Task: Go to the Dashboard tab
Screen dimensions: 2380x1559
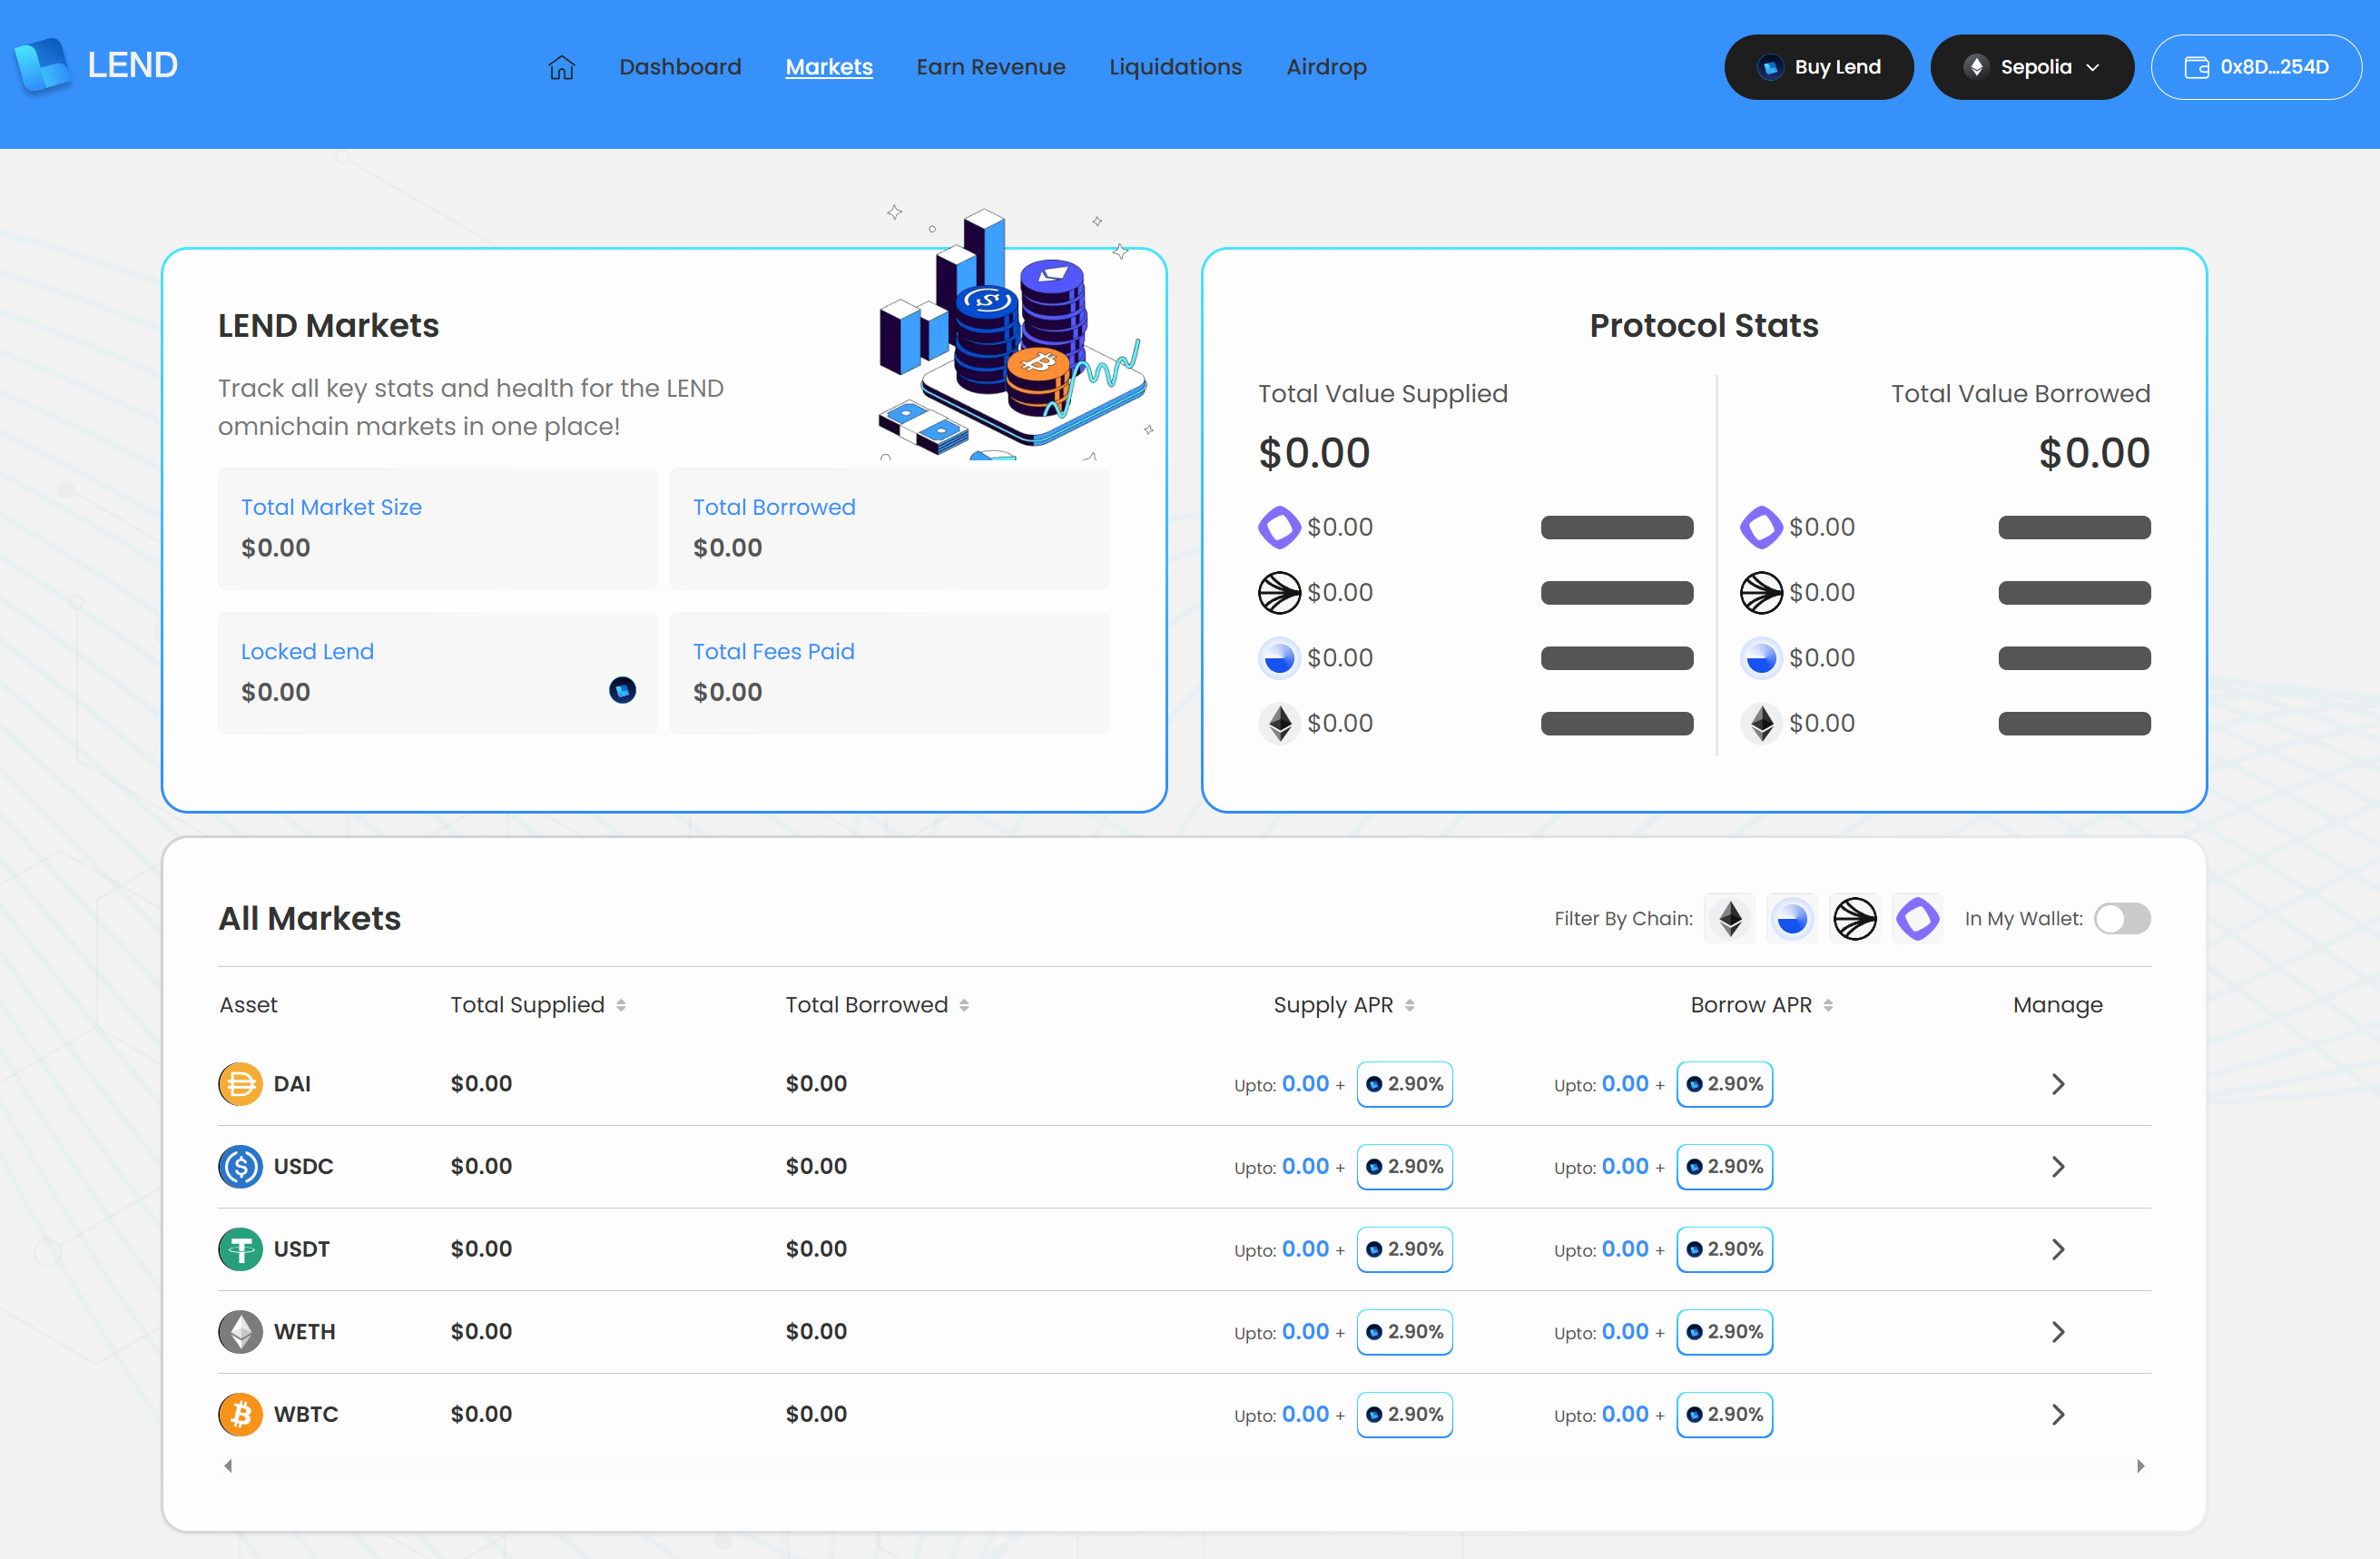Action: [x=680, y=67]
